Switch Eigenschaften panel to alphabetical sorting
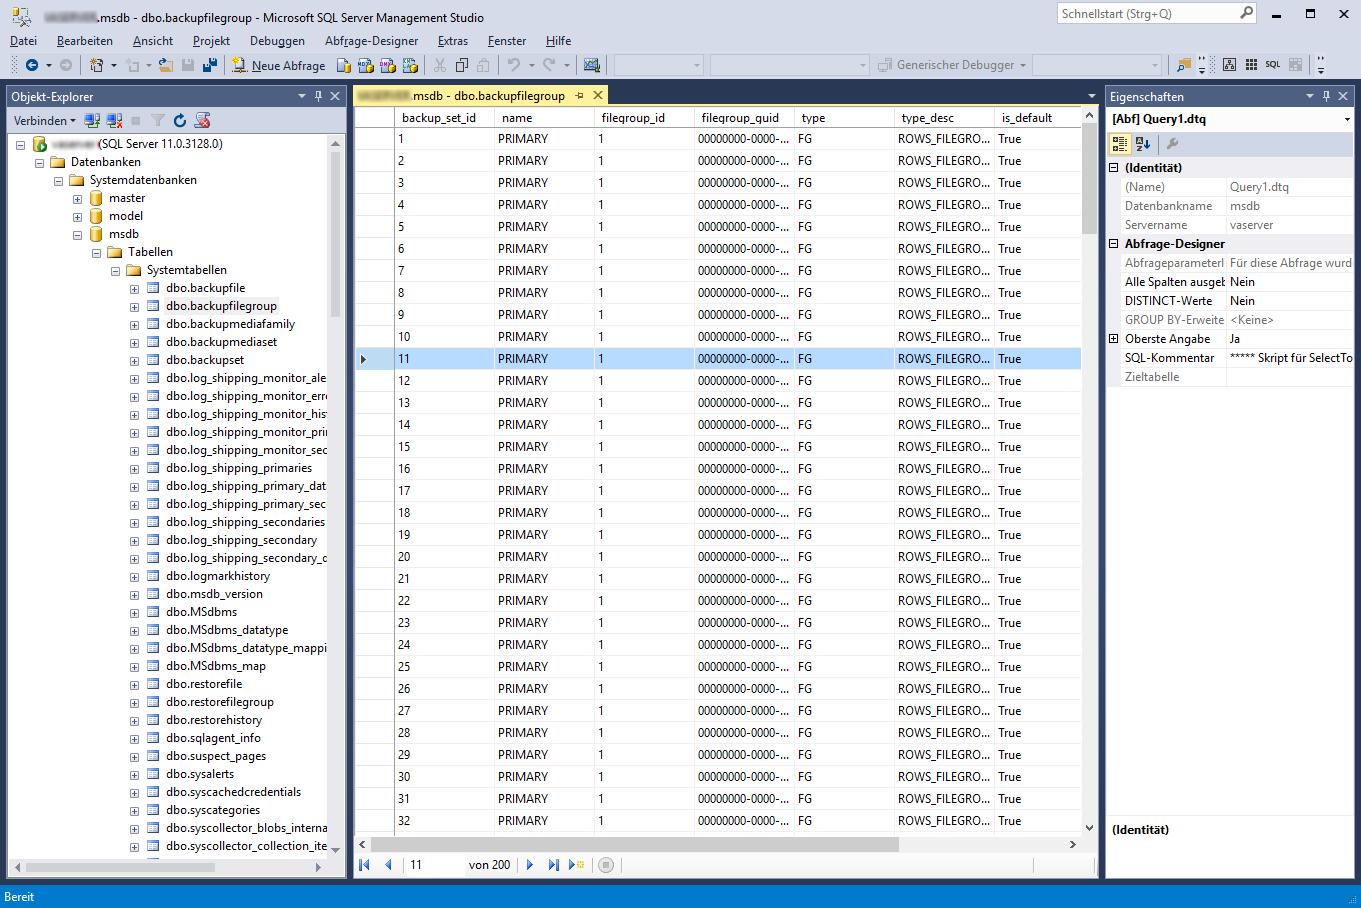 click(1142, 144)
